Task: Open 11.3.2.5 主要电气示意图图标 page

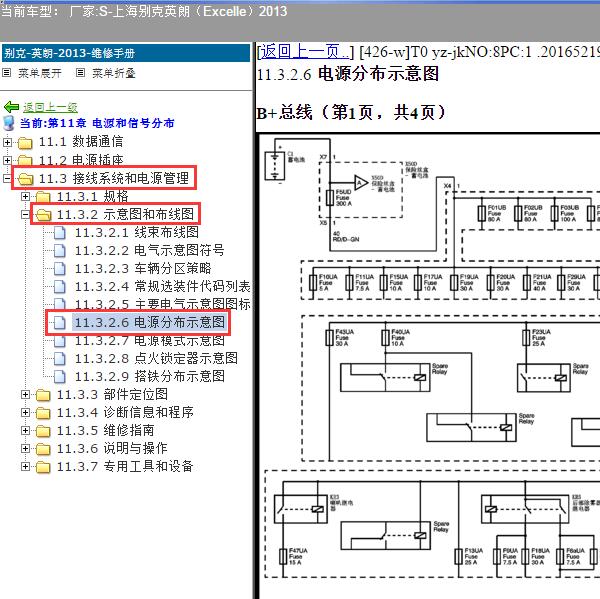Action: 163,304
